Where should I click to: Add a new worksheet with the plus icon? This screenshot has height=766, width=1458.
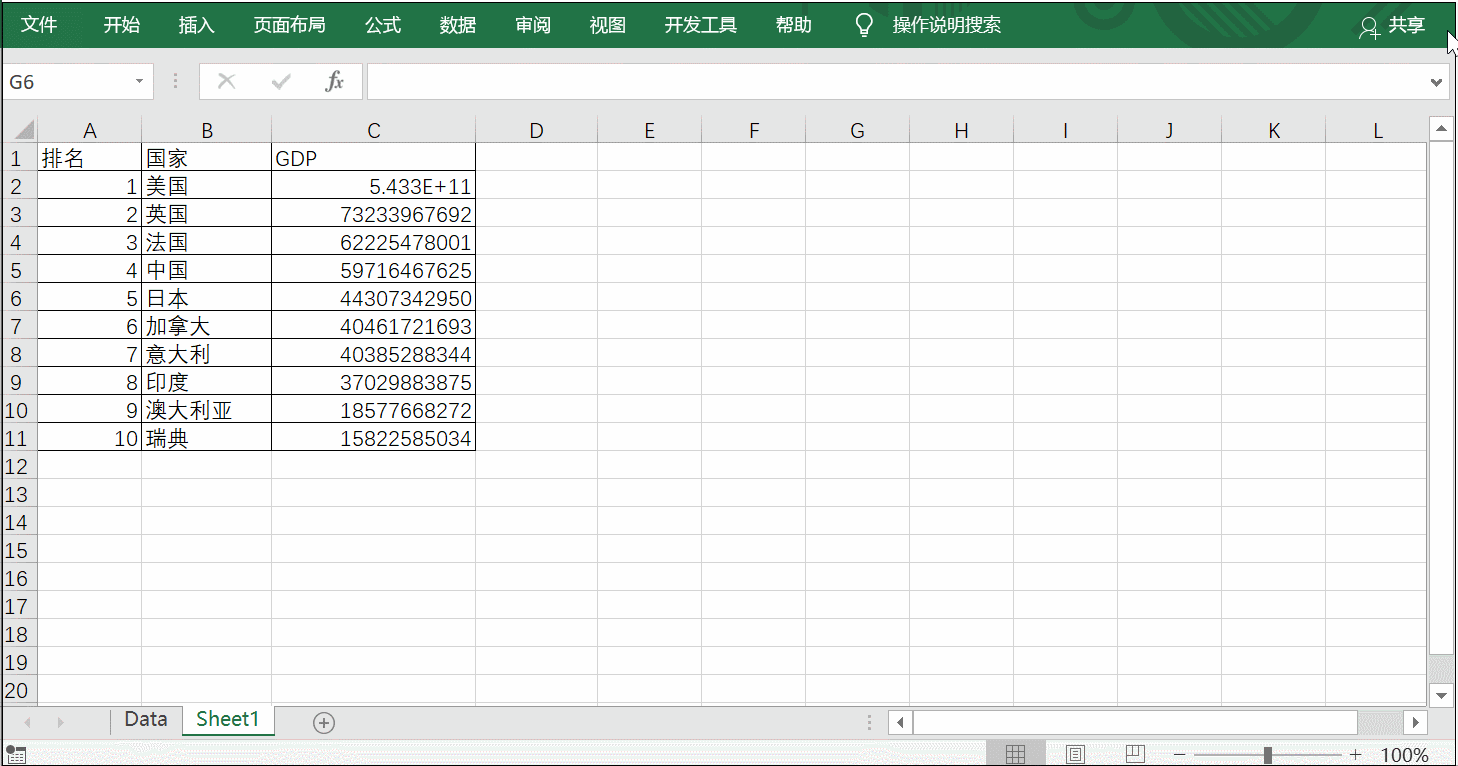pyautogui.click(x=323, y=721)
